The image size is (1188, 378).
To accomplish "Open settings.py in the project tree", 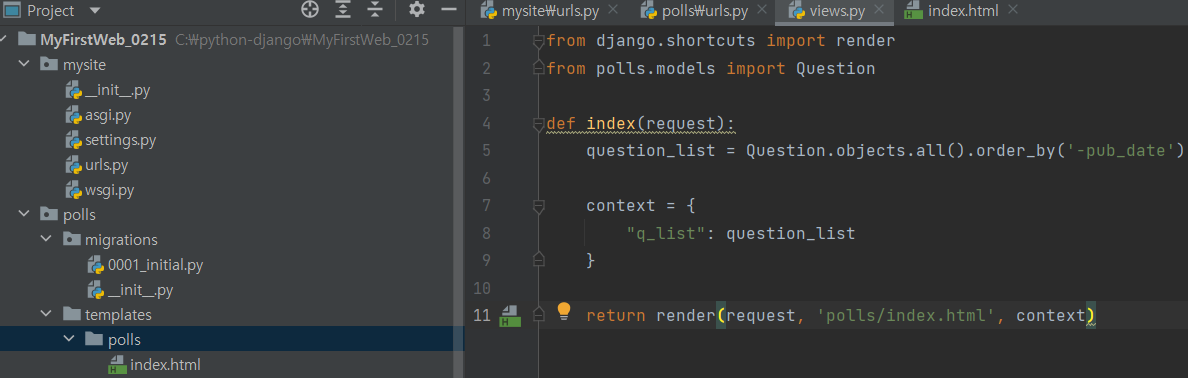I will 120,140.
